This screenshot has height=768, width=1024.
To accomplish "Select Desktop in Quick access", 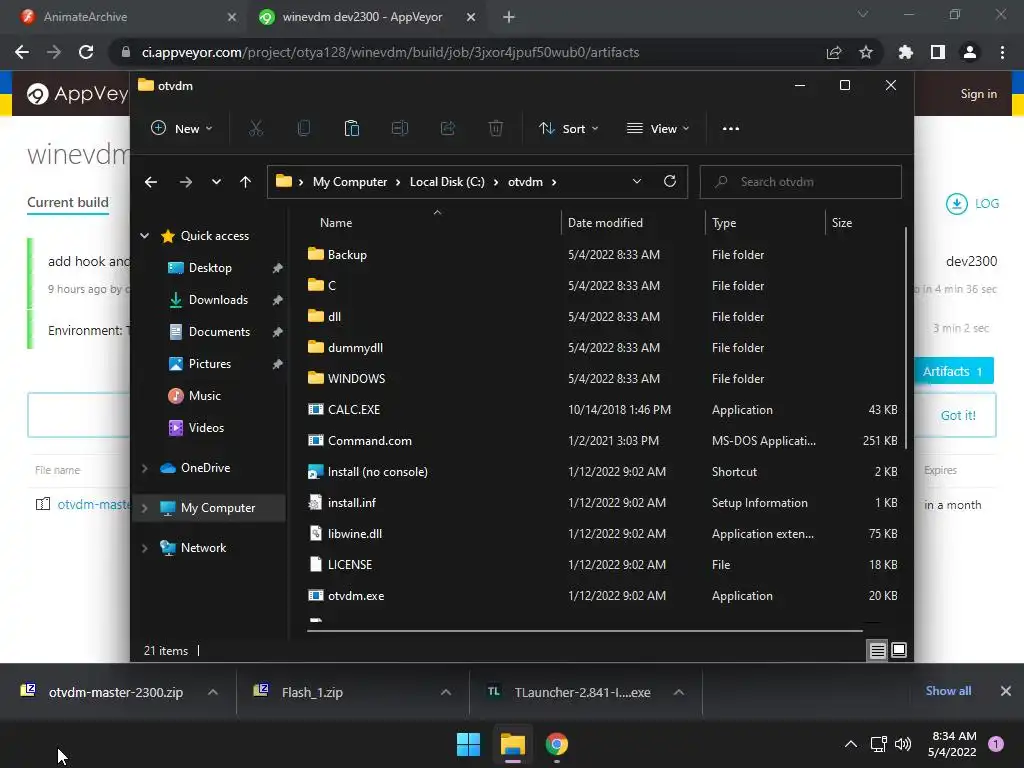I will [209, 268].
